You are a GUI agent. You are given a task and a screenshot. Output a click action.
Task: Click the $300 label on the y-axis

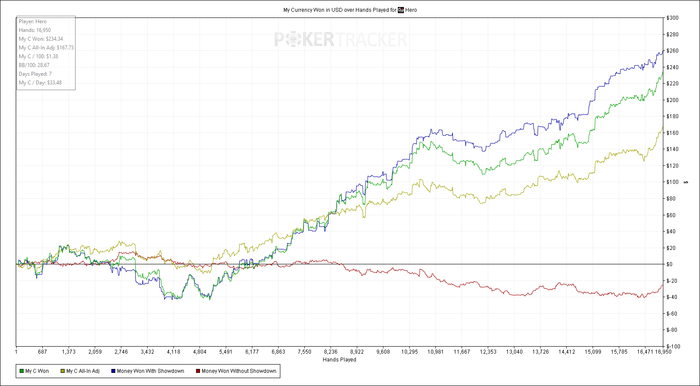click(x=673, y=18)
